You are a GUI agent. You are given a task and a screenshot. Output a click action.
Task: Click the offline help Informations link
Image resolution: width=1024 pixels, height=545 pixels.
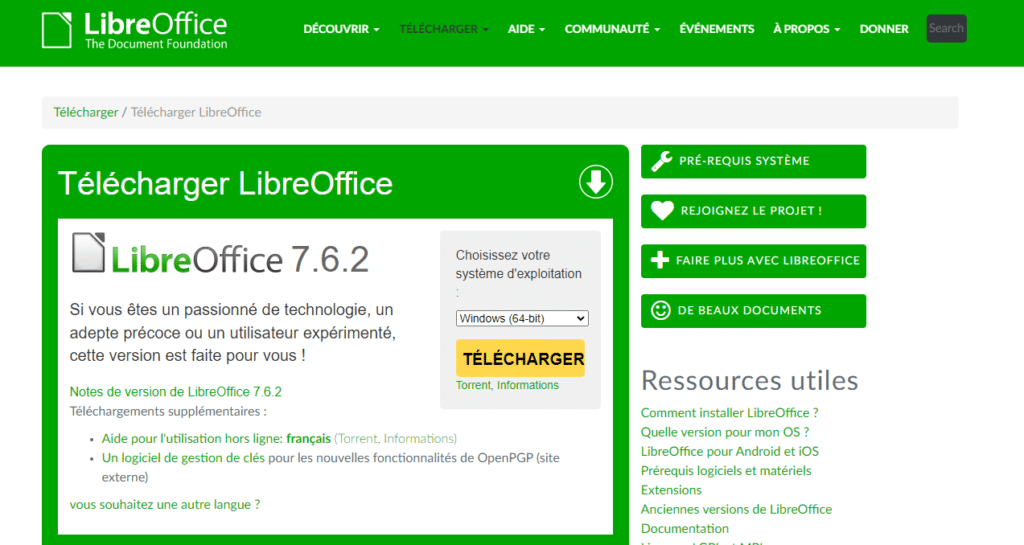tap(419, 439)
